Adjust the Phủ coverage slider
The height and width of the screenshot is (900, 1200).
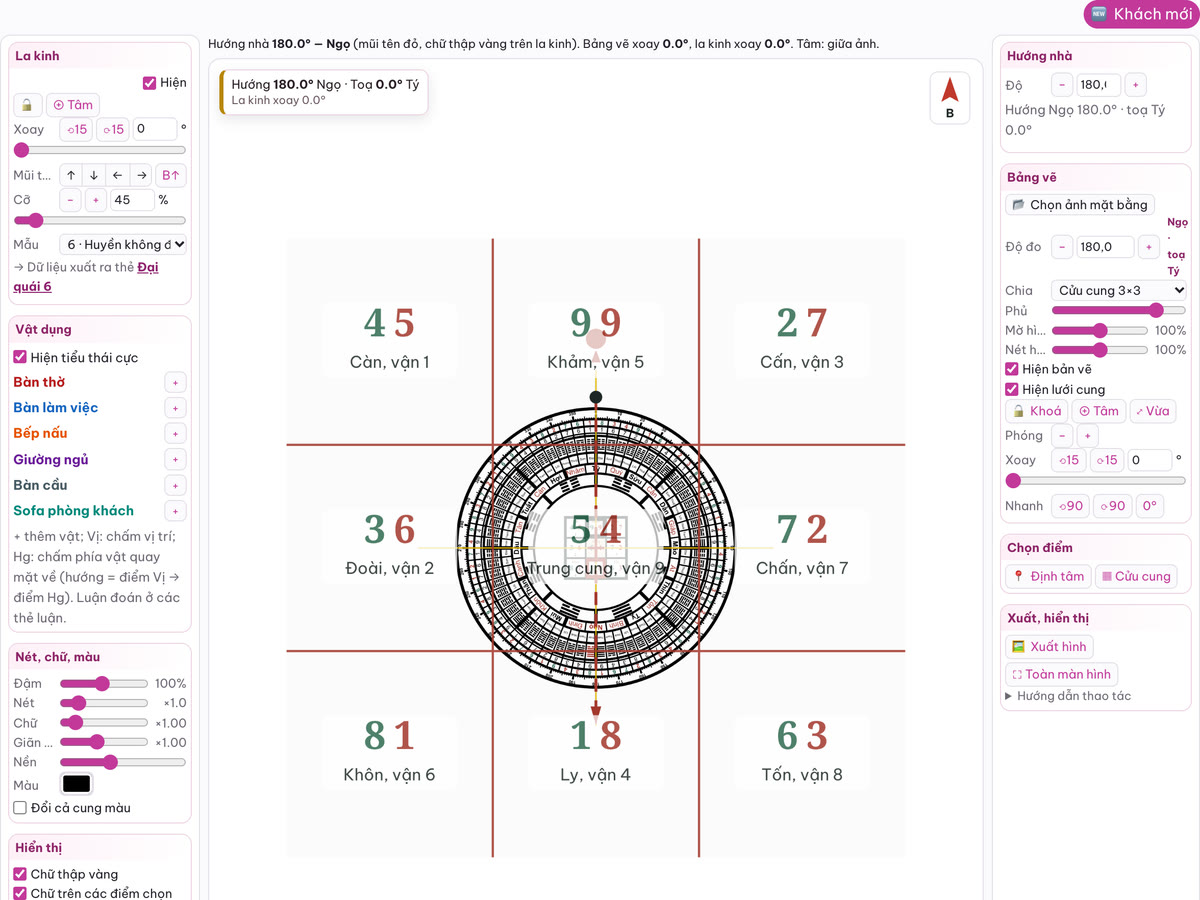coord(1119,311)
